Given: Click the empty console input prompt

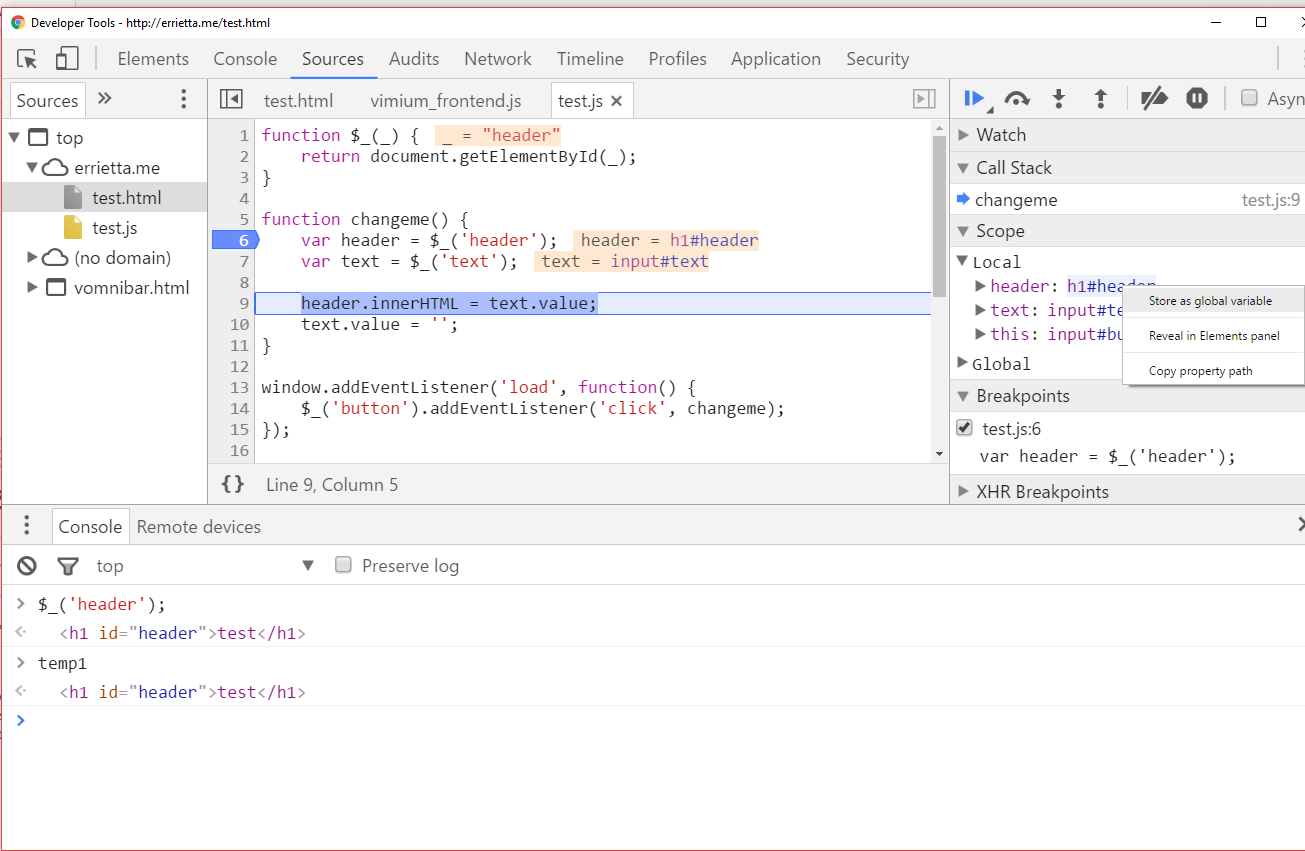Looking at the screenshot, I should pos(660,720).
